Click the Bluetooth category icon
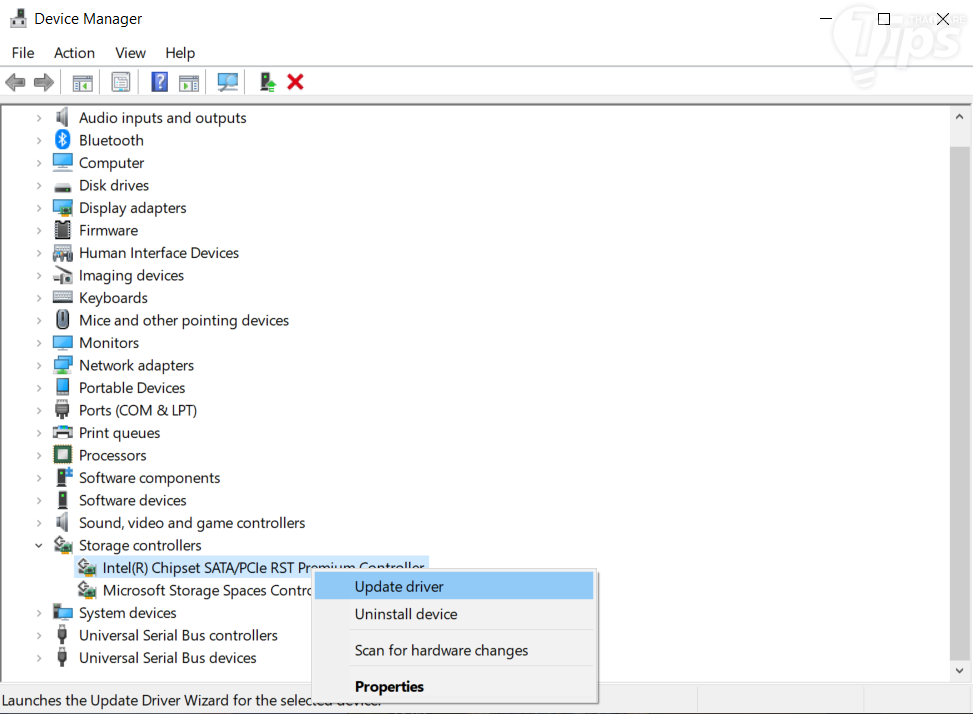973x714 pixels. 63,140
